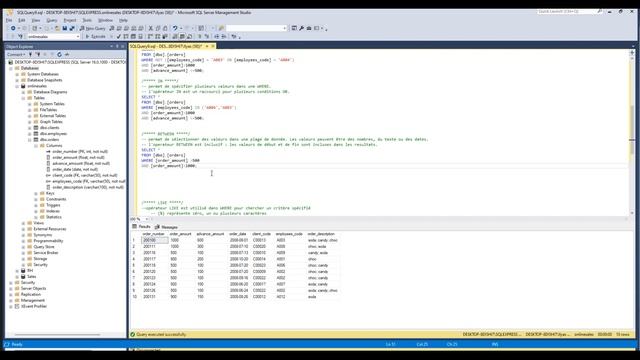Click the employees_code column header in results
640x360 pixels.
(289, 234)
